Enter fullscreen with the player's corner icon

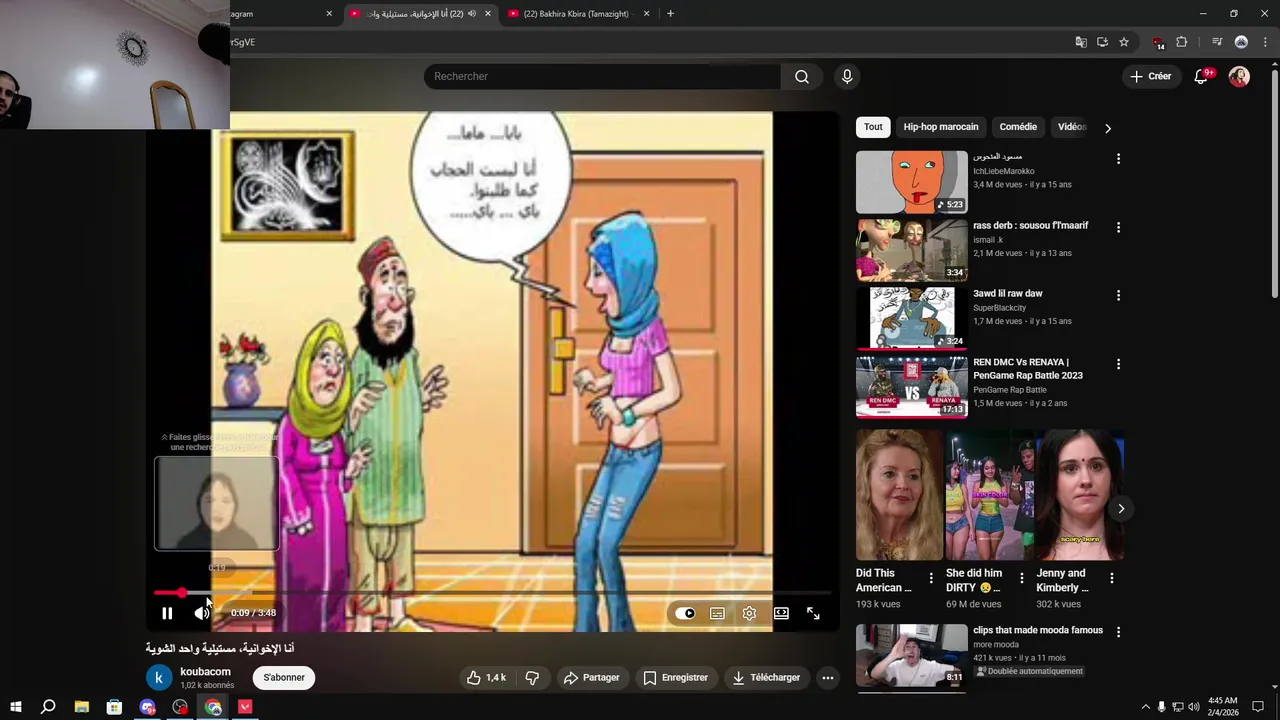coord(813,613)
